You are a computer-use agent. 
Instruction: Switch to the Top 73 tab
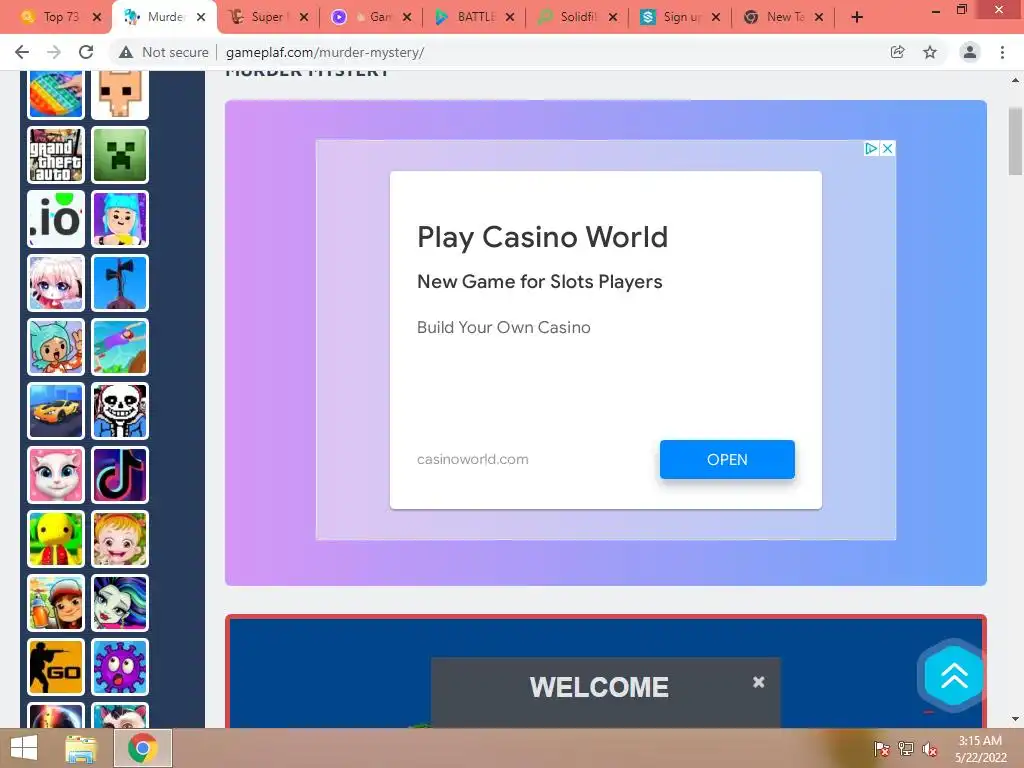pos(59,17)
